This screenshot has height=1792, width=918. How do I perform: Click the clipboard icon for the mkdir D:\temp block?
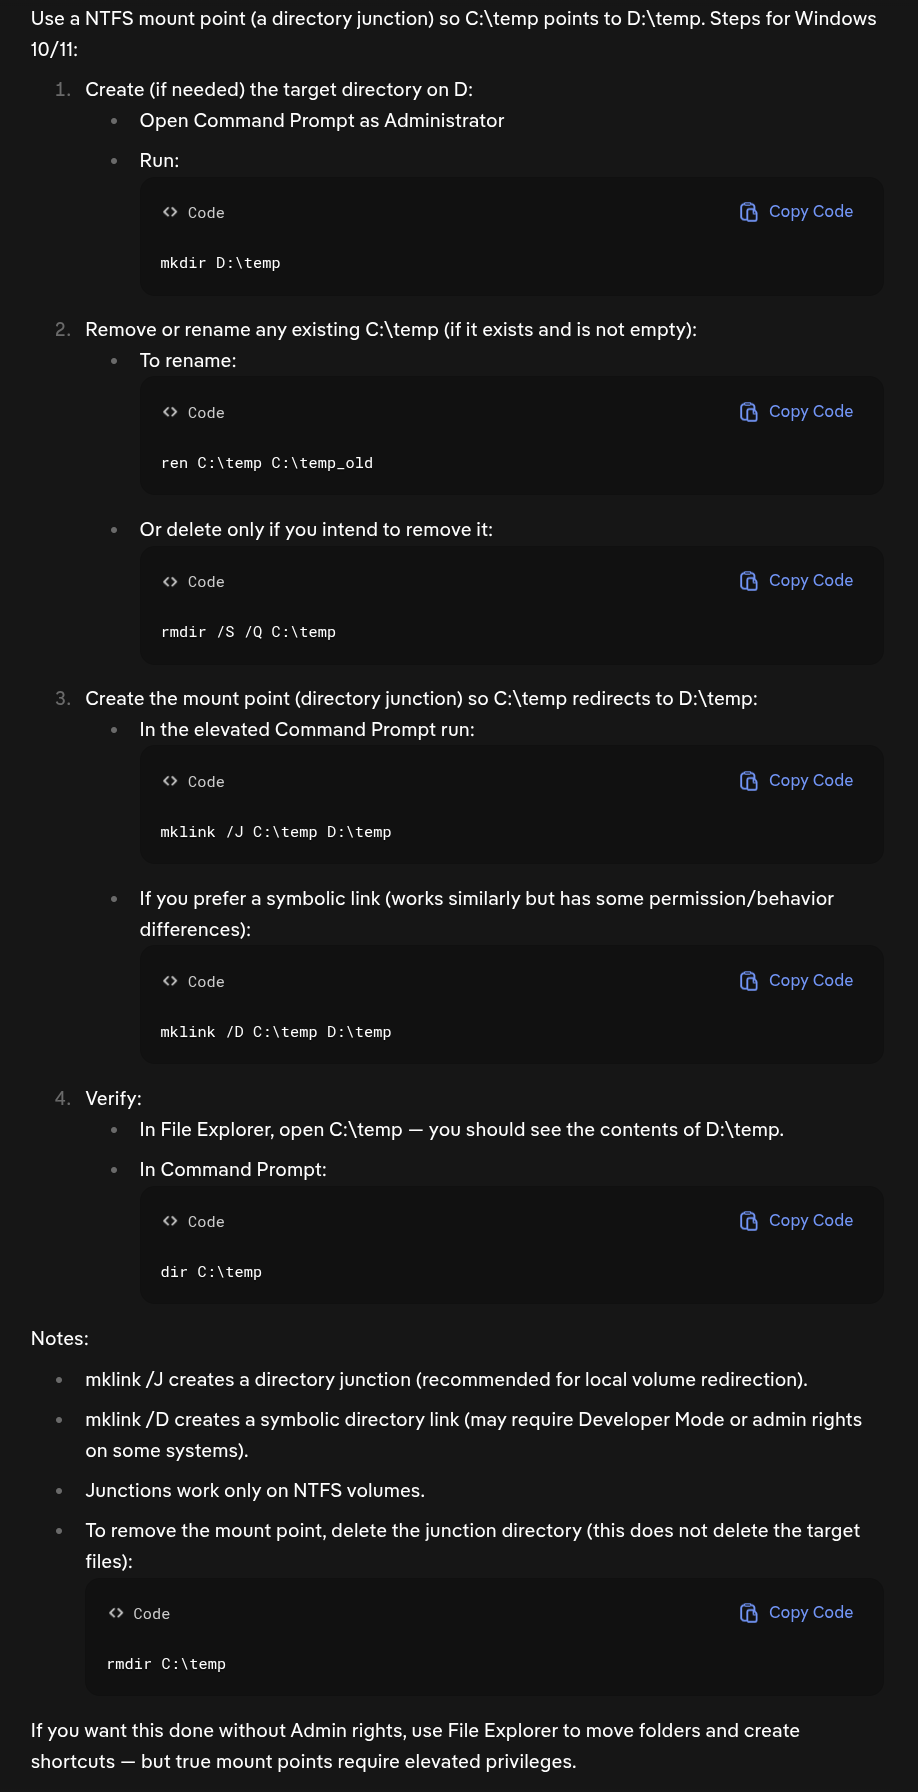pyautogui.click(x=748, y=212)
